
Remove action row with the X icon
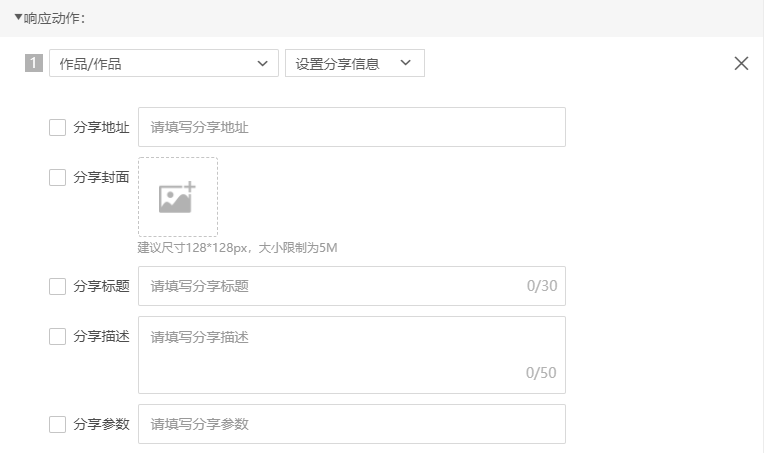click(741, 63)
